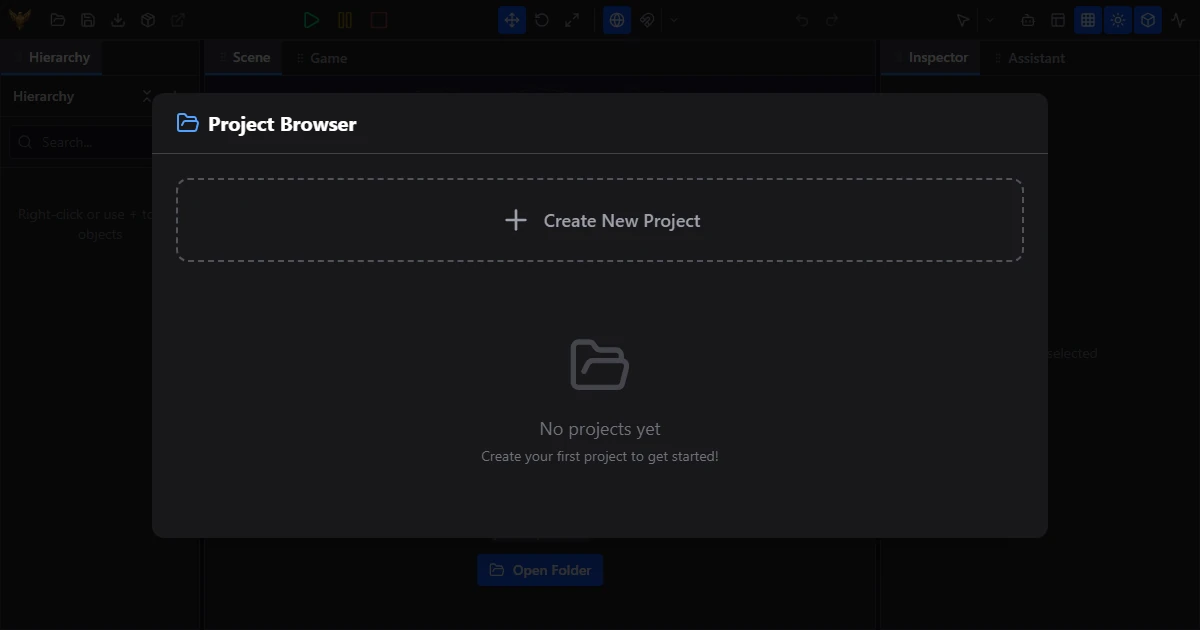Click the download/import icon in toolbar

[118, 20]
